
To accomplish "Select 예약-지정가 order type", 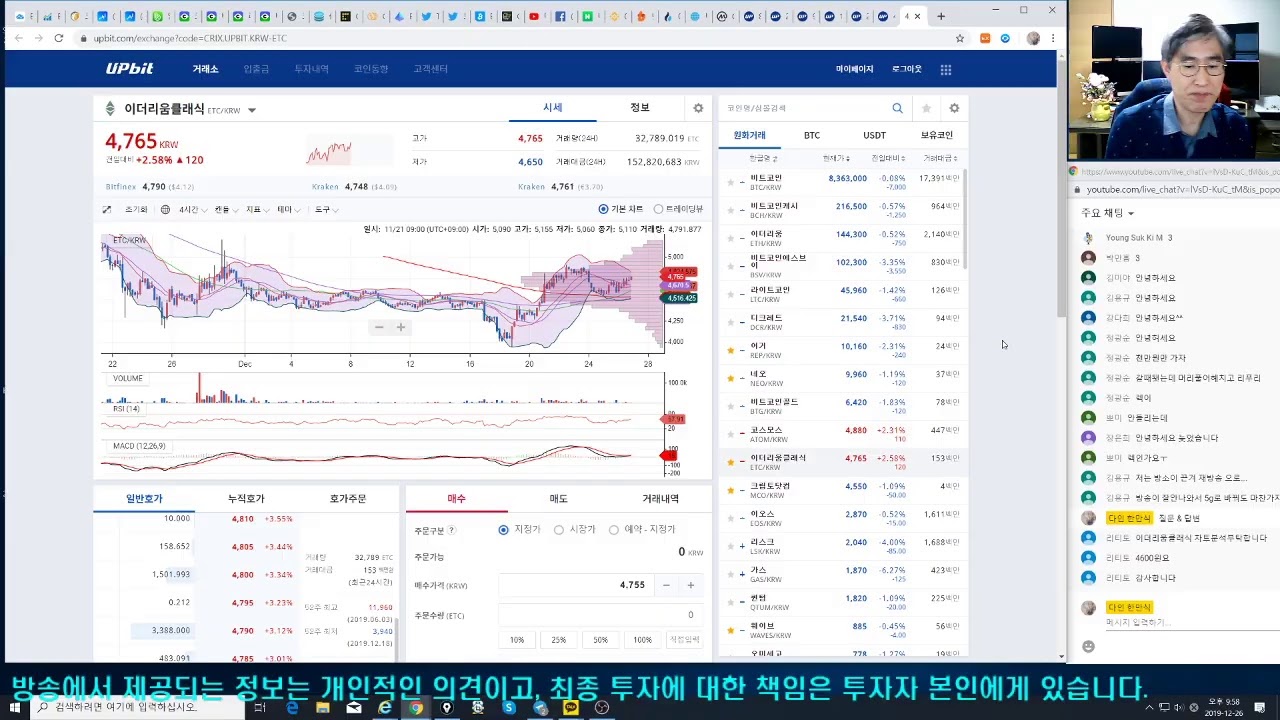I will click(614, 529).
